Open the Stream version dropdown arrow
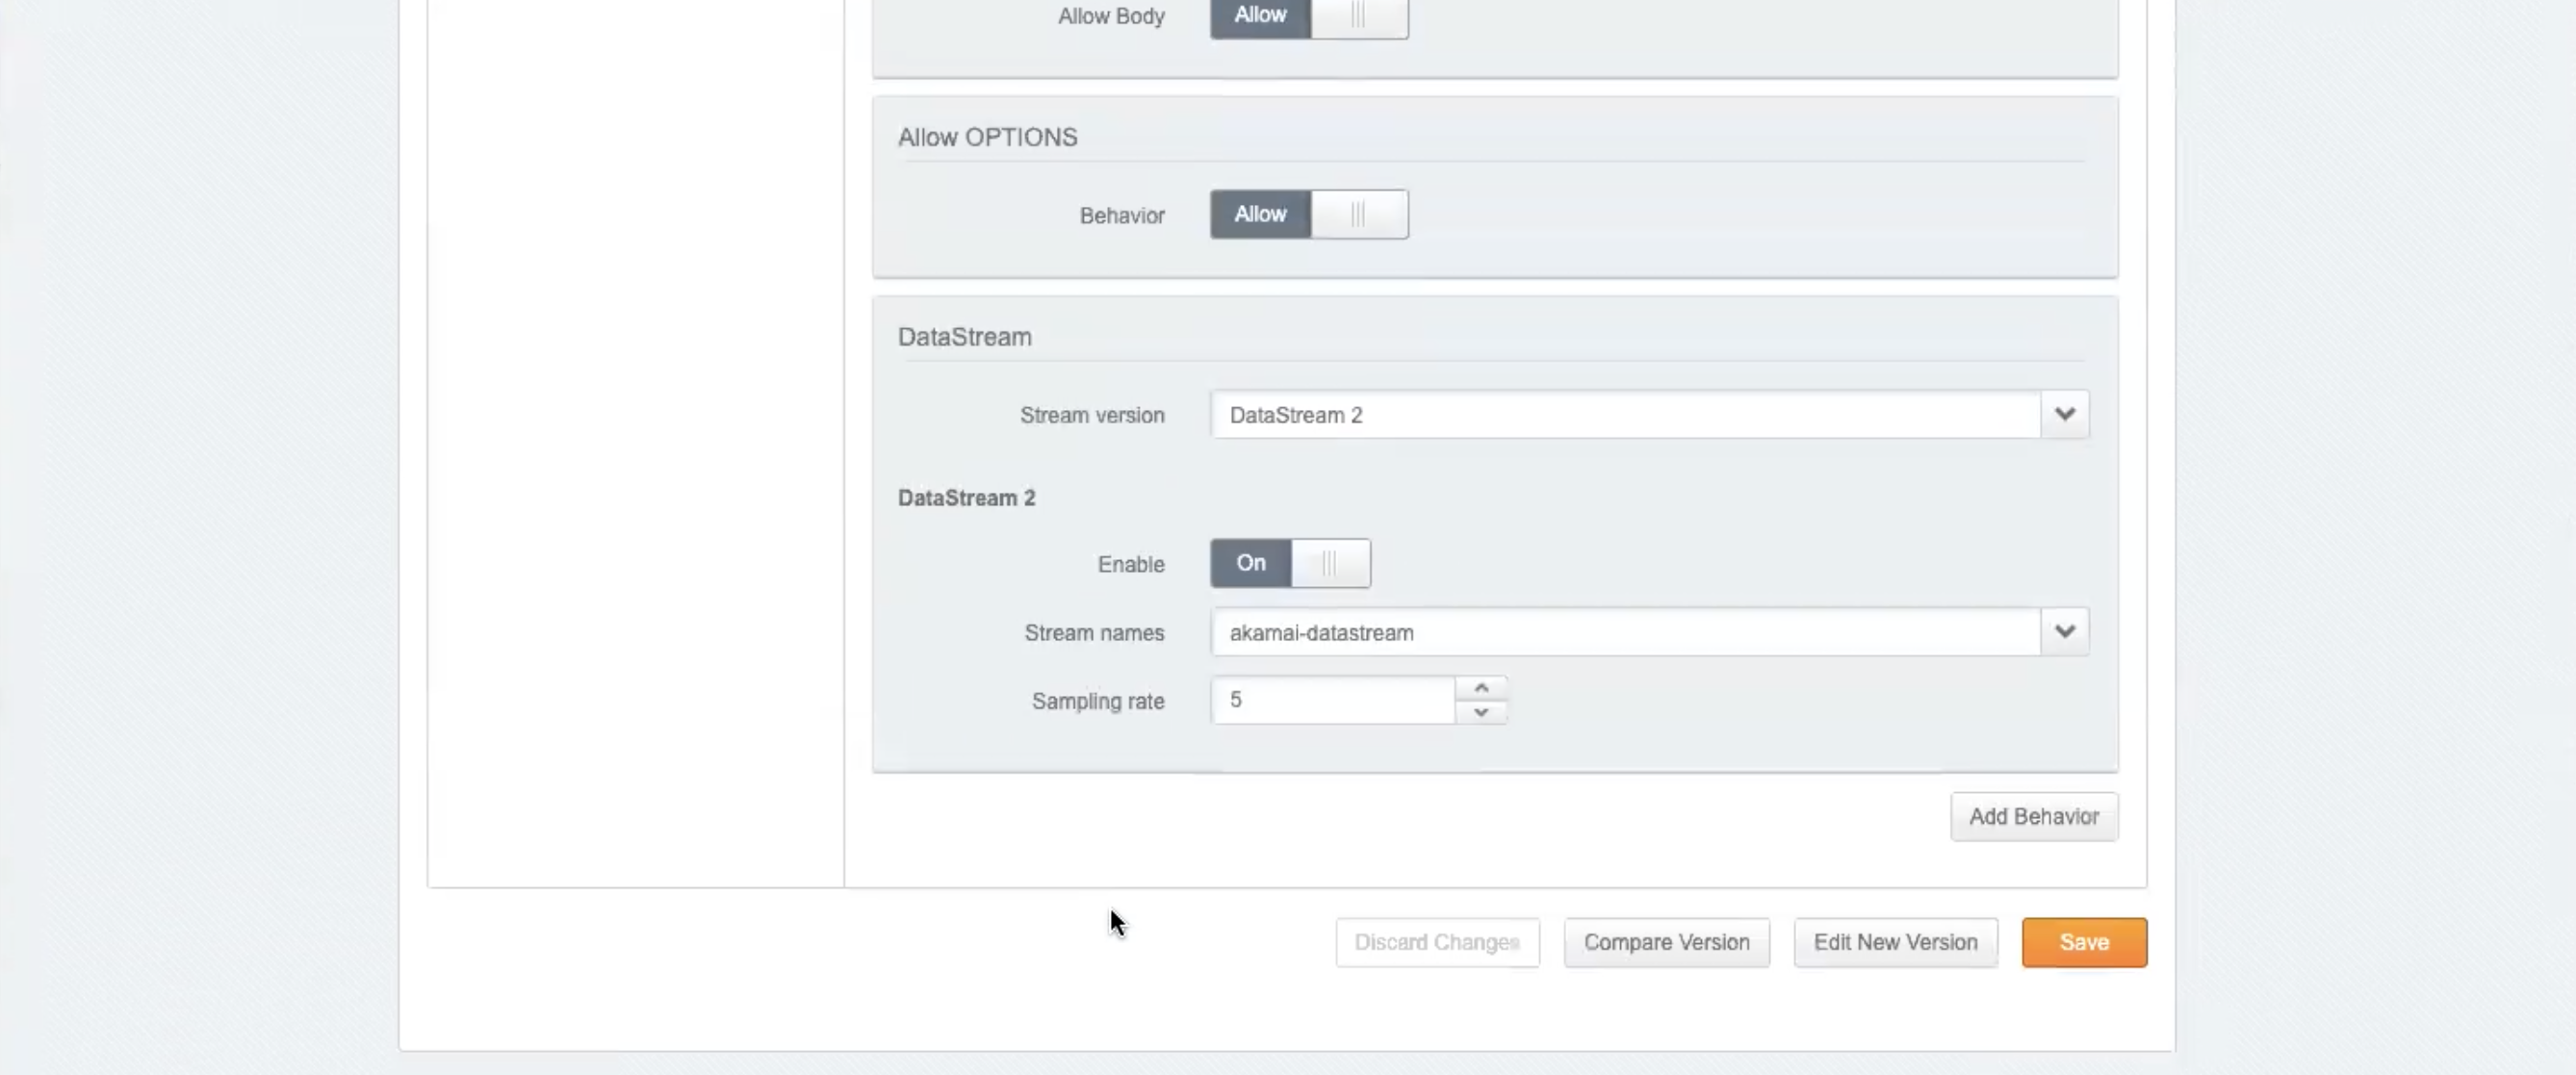The image size is (2576, 1075). pyautogui.click(x=2064, y=414)
